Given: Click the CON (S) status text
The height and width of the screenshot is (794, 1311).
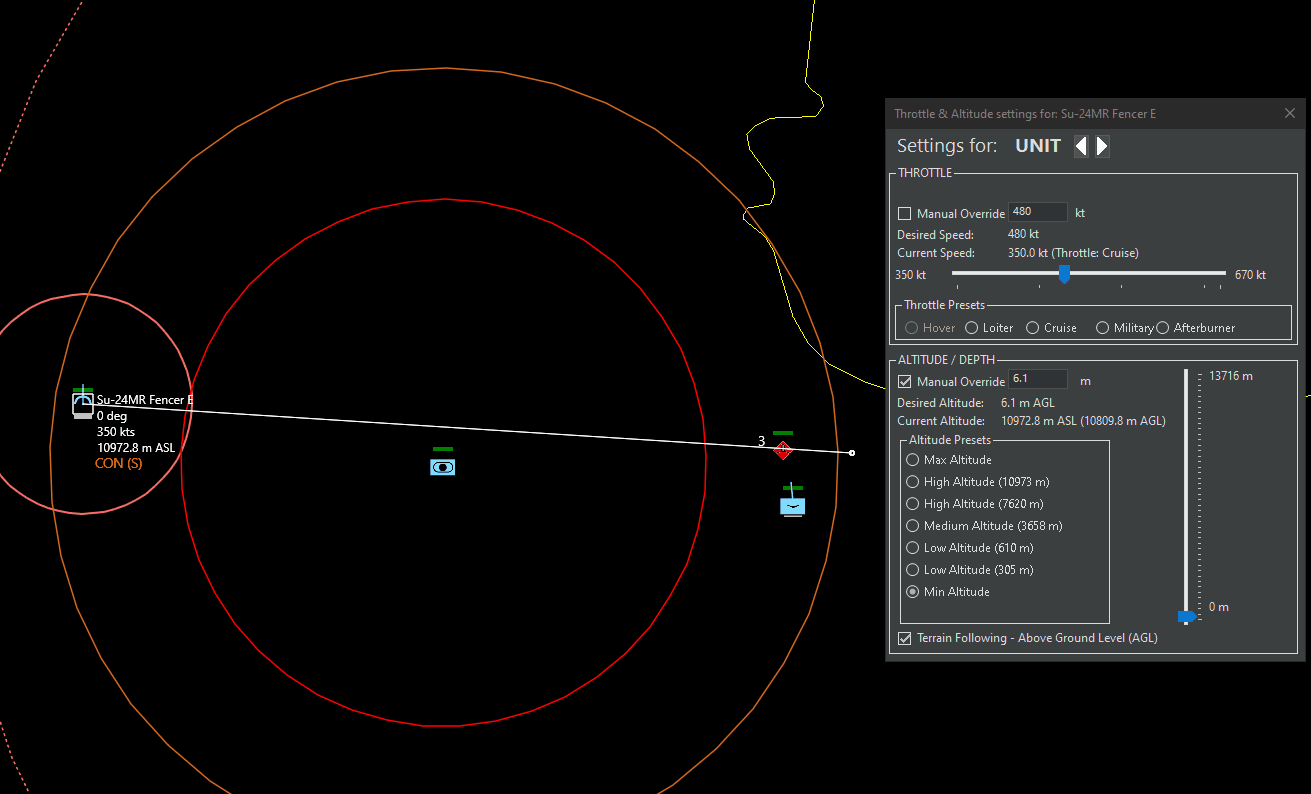Looking at the screenshot, I should tap(118, 463).
